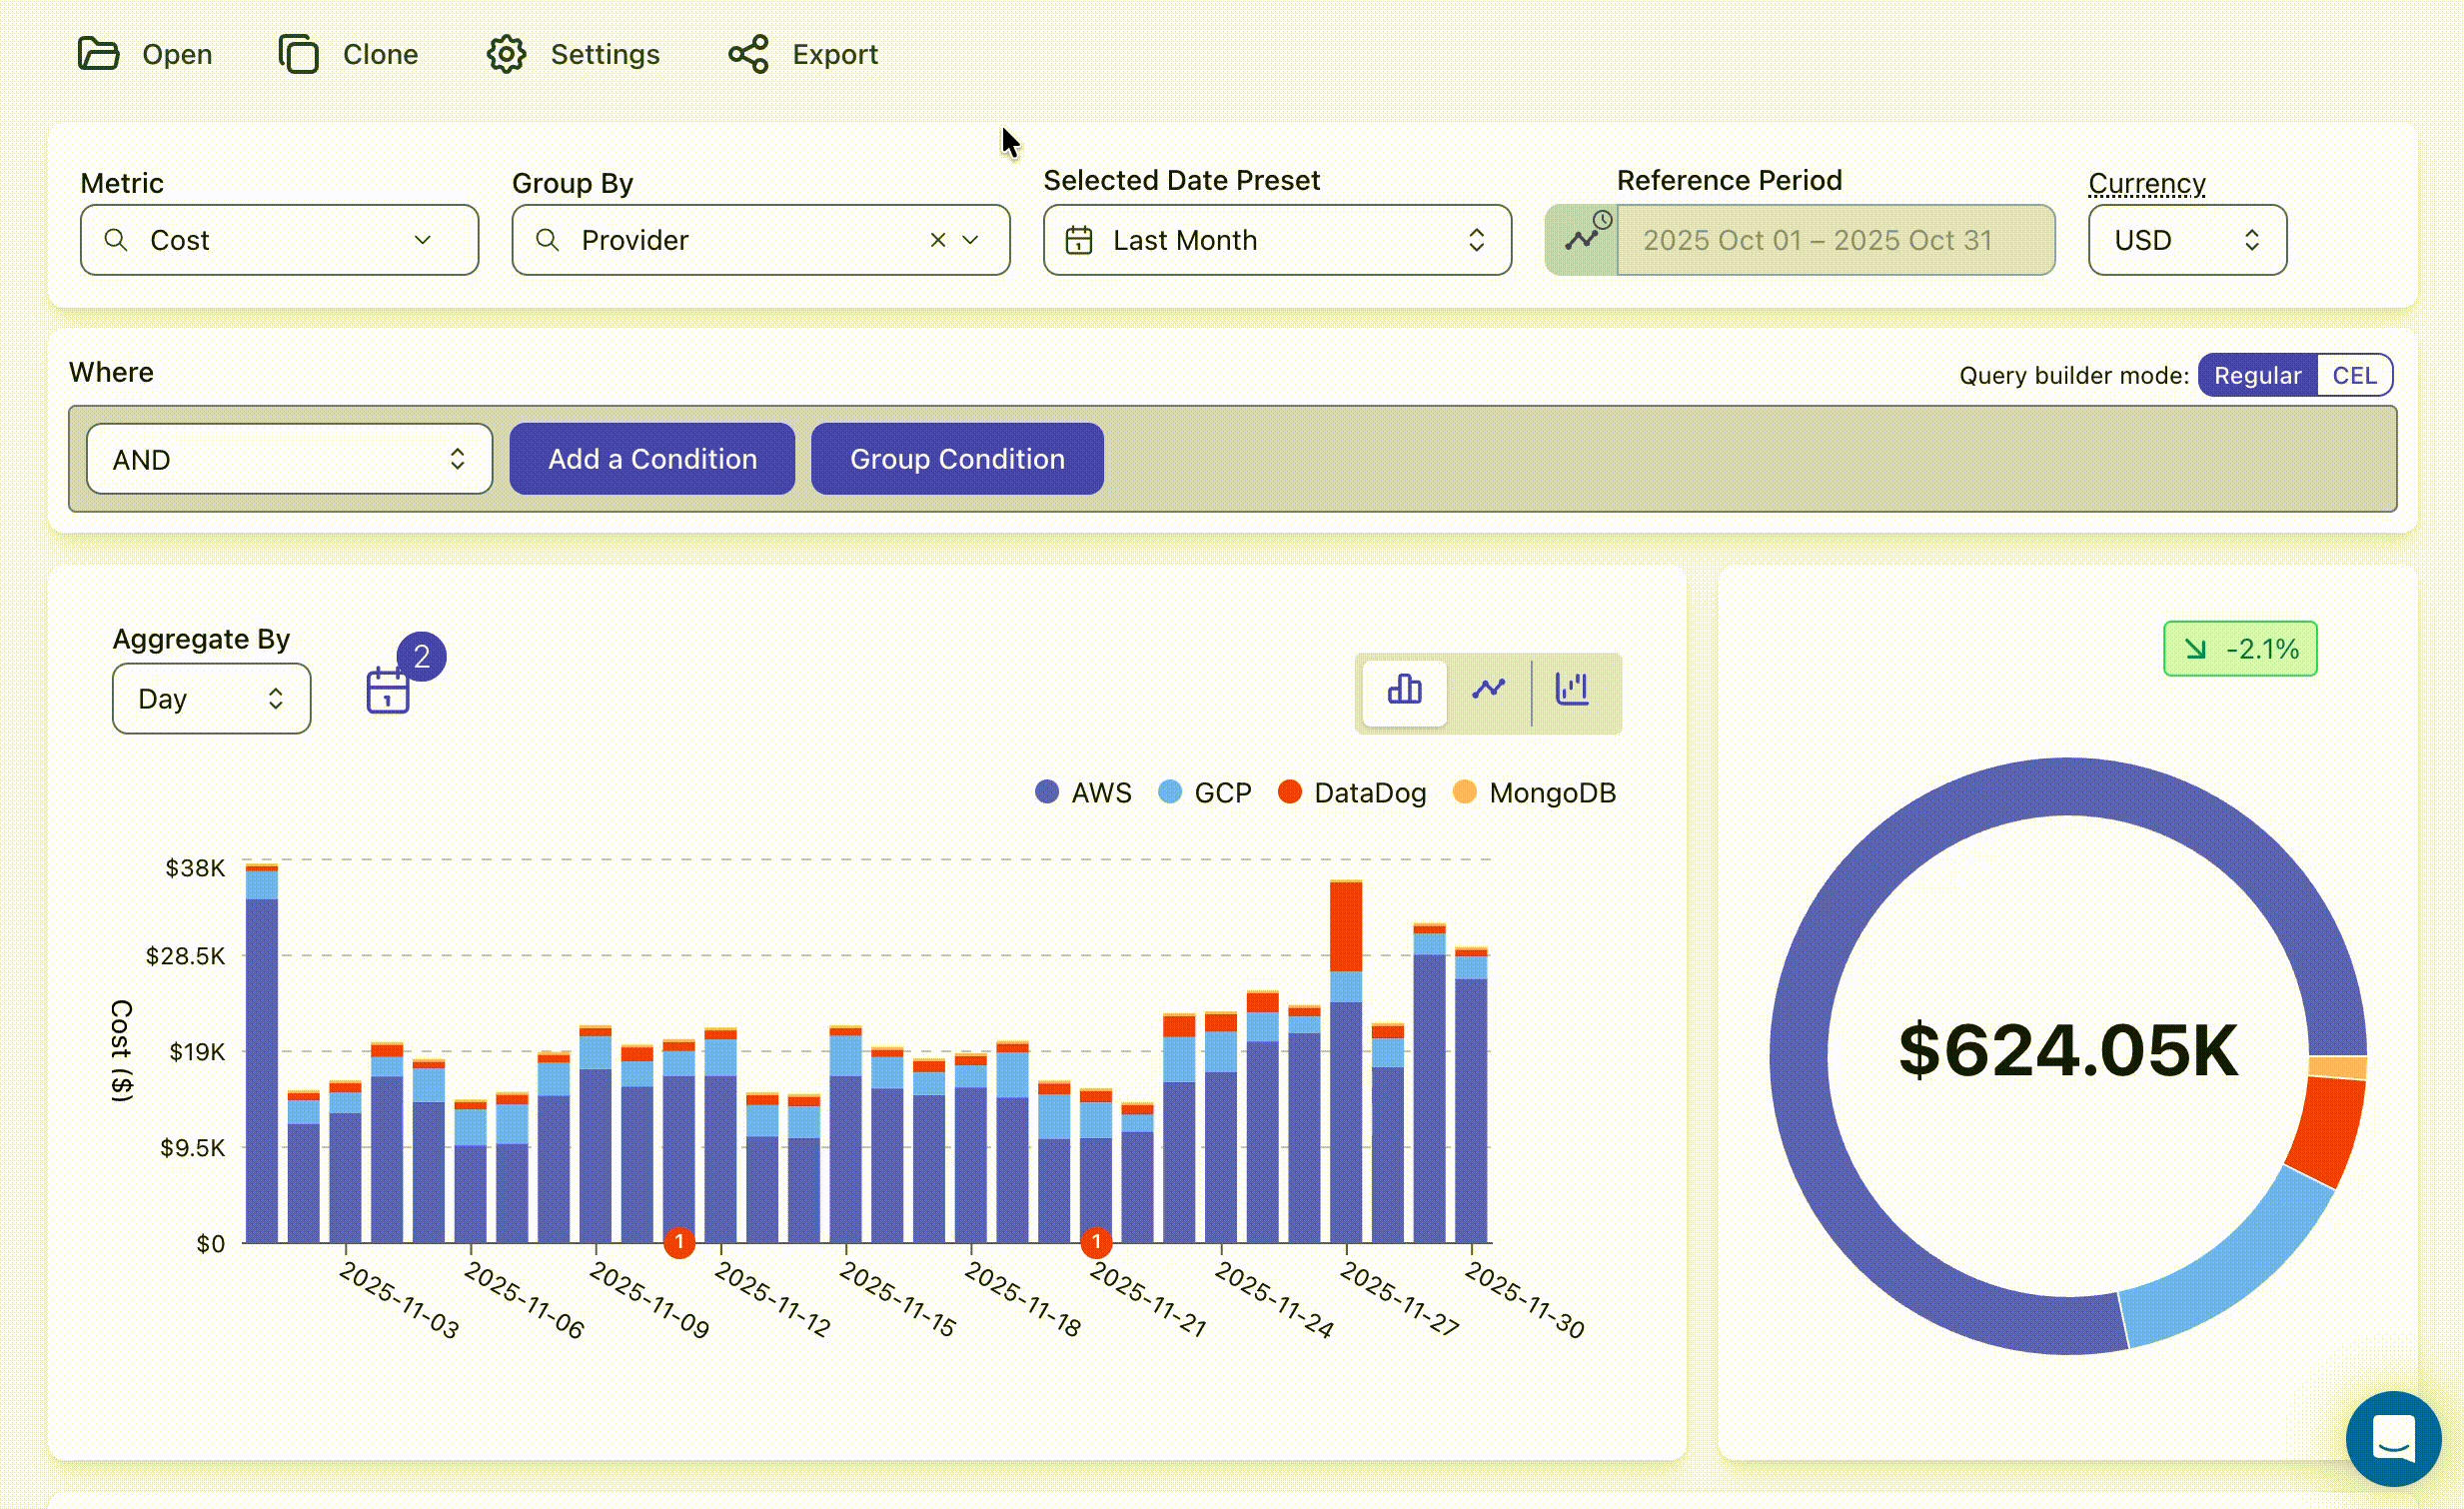Switch to line chart view
The image size is (2464, 1509).
1488,690
